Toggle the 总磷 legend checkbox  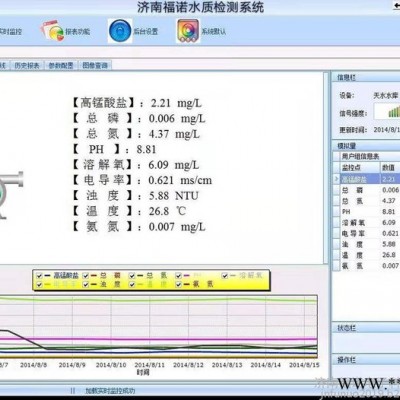(86, 276)
